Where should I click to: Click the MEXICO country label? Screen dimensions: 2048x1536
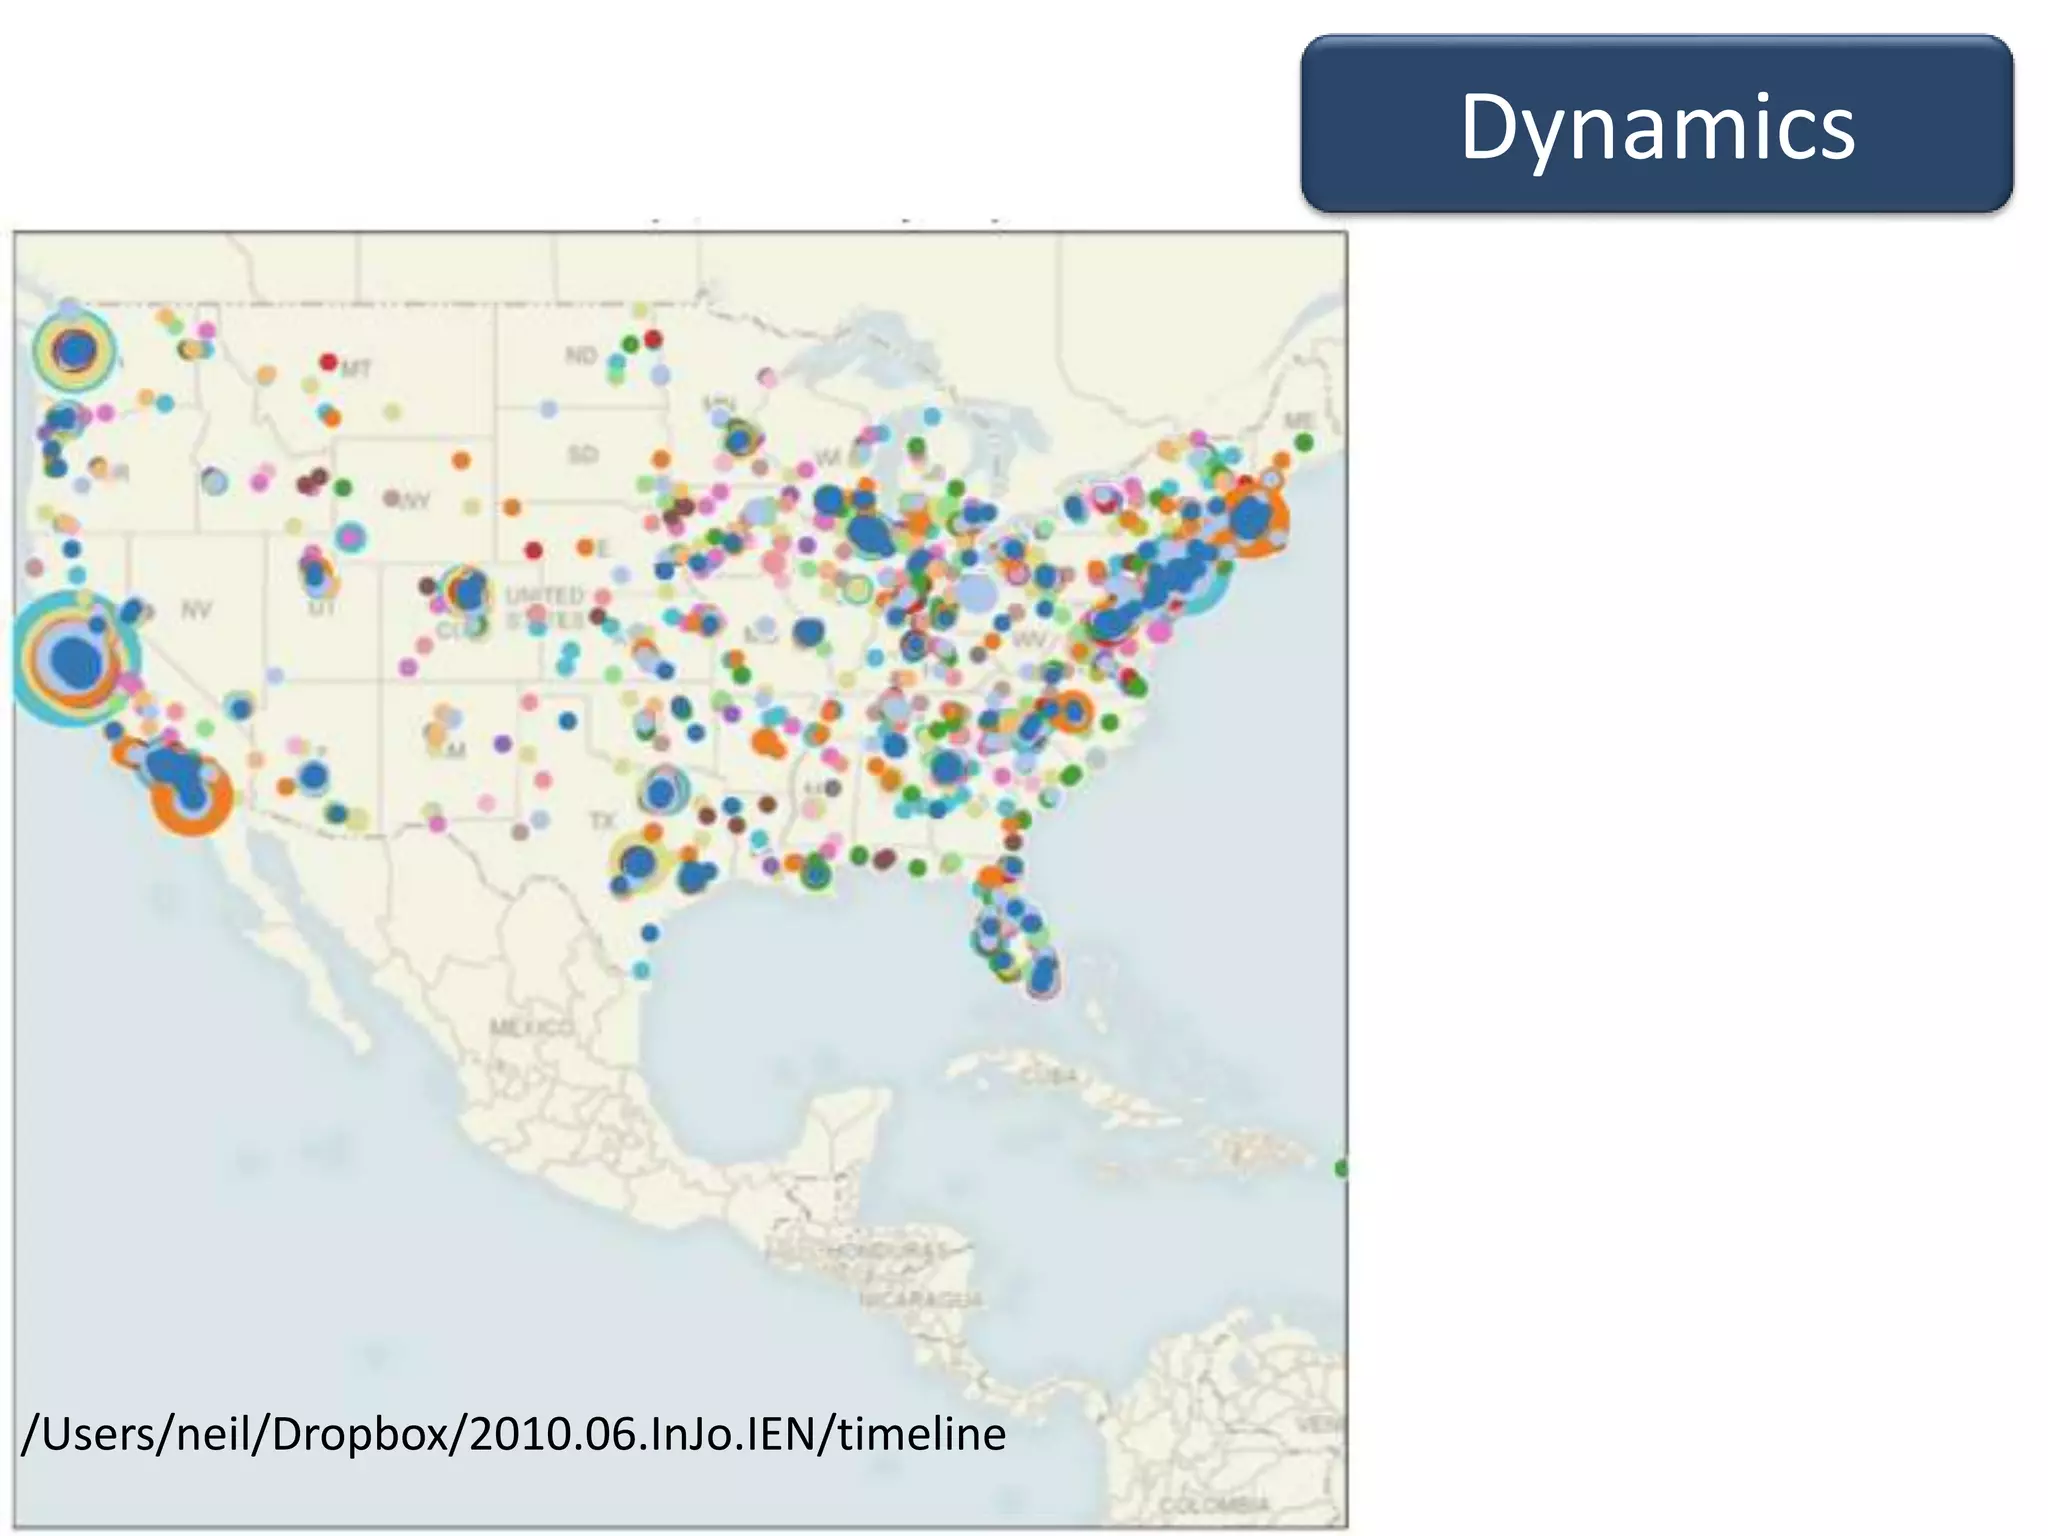(x=531, y=1027)
